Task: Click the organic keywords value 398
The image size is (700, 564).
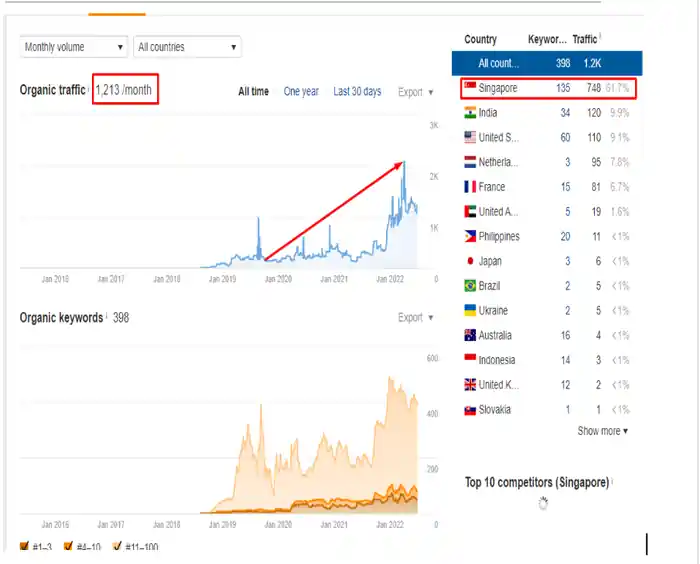Action: tap(121, 318)
